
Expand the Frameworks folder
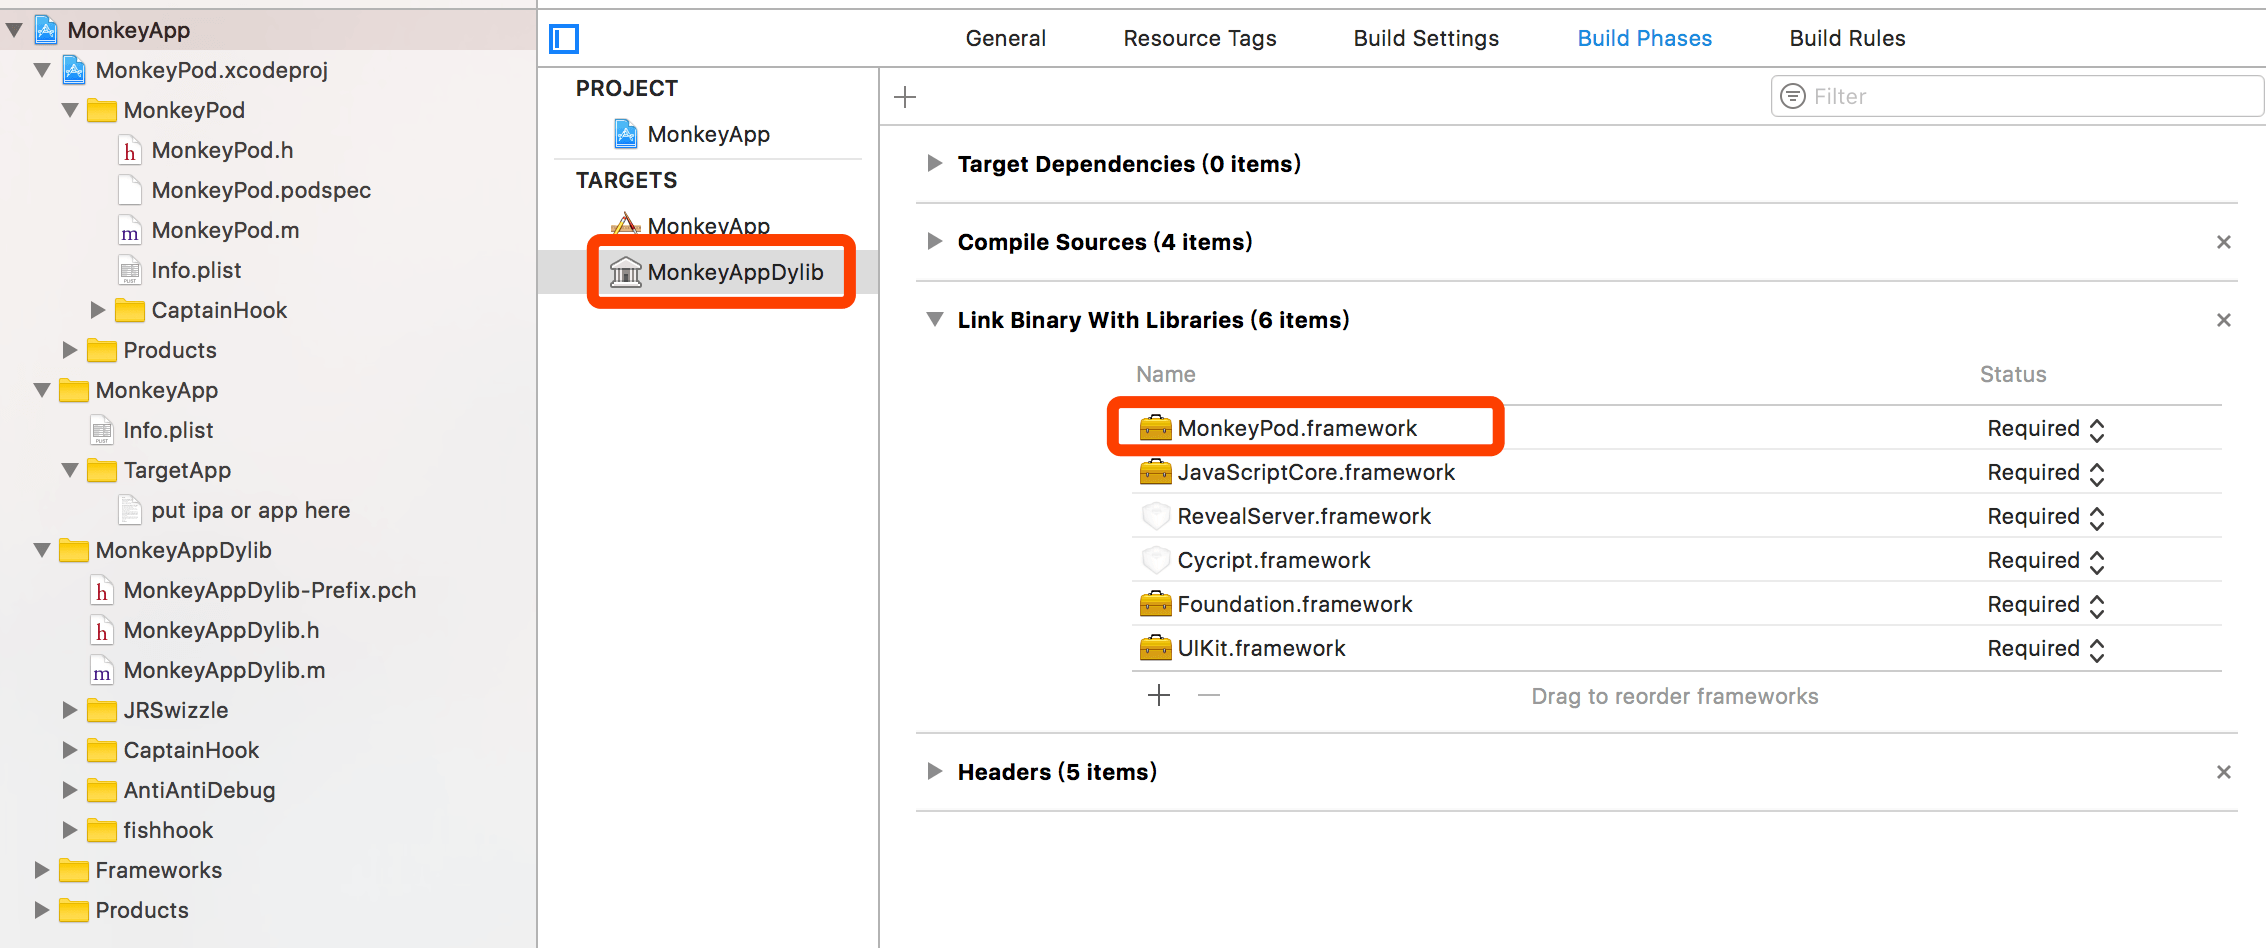[x=42, y=870]
